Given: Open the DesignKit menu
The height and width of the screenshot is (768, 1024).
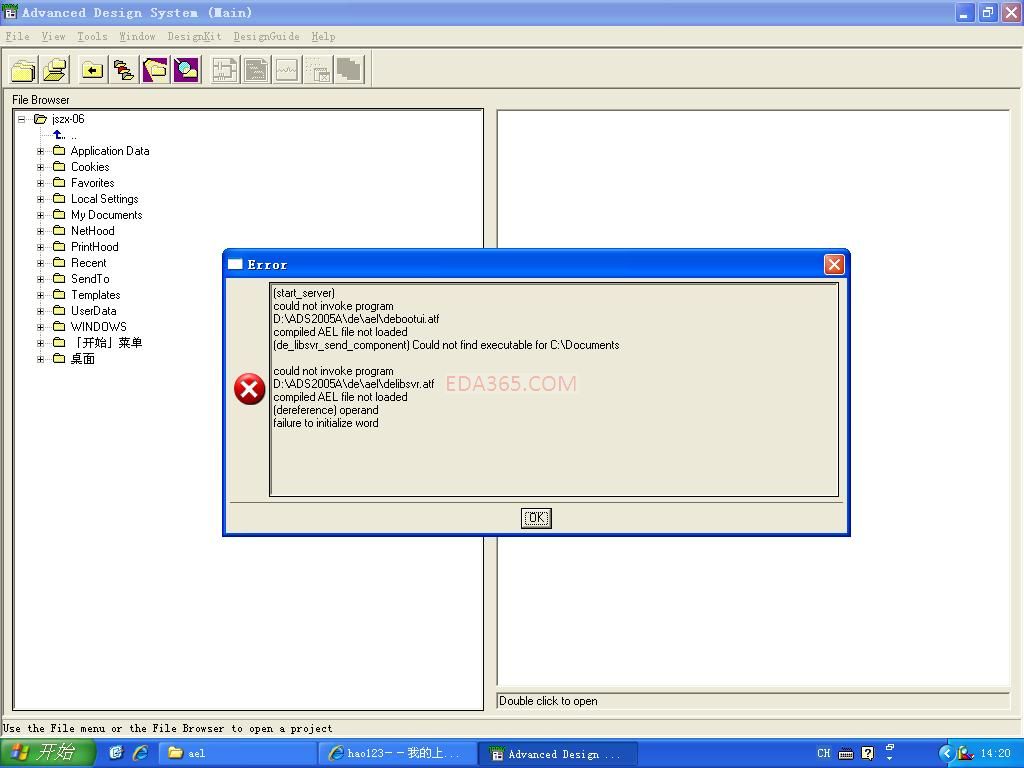Looking at the screenshot, I should tap(194, 36).
